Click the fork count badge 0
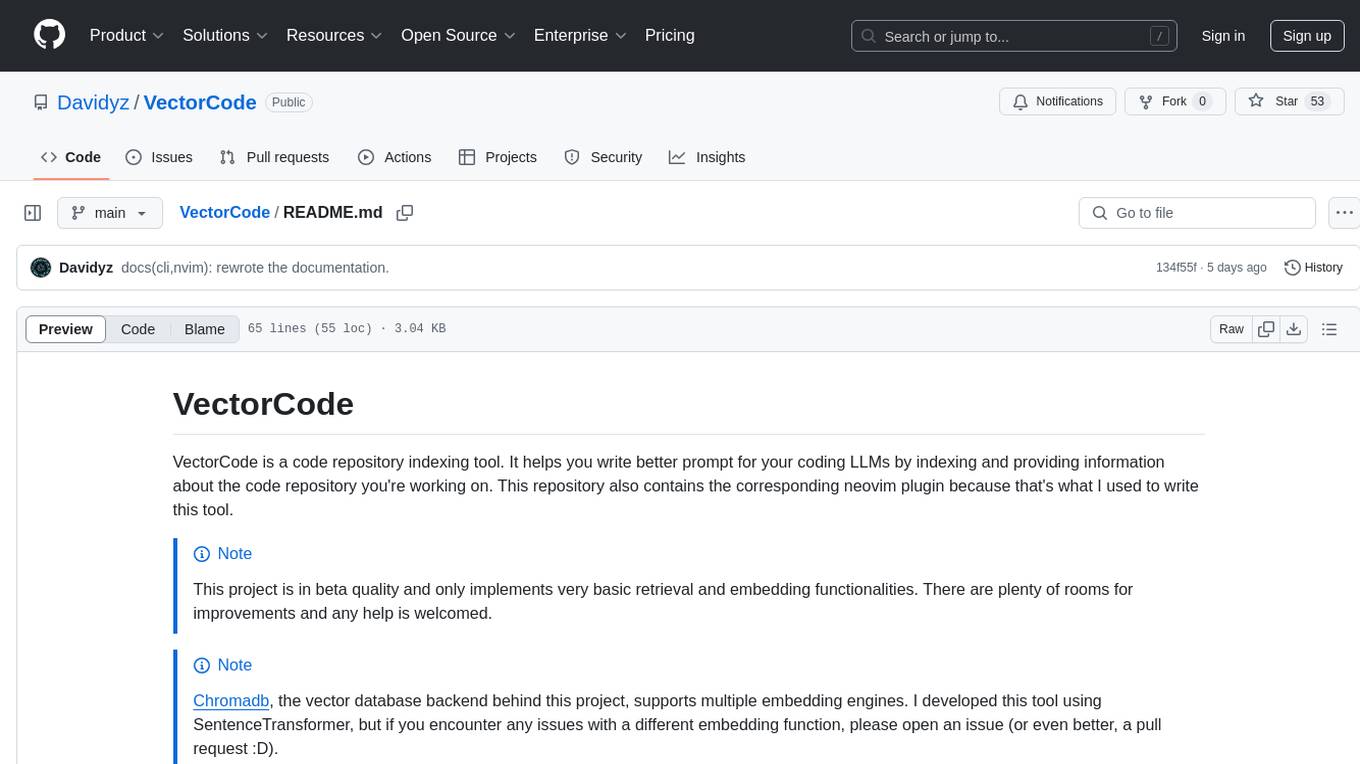The height and width of the screenshot is (764, 1360). coord(1203,101)
